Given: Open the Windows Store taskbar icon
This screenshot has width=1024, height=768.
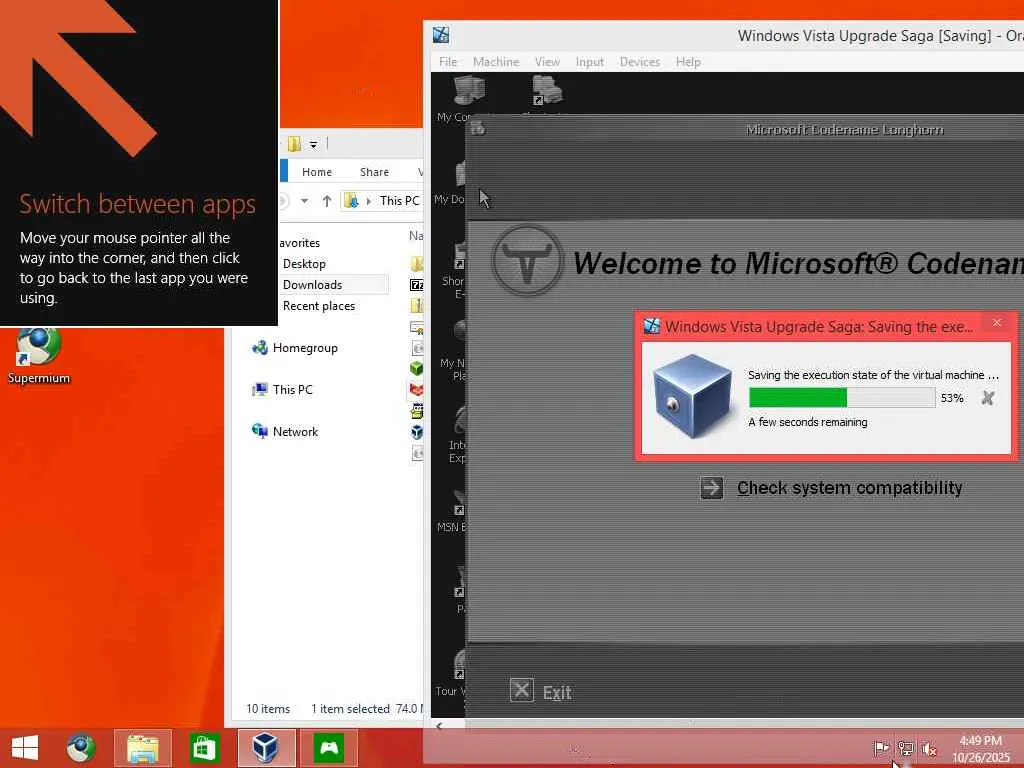Looking at the screenshot, I should click(x=204, y=748).
